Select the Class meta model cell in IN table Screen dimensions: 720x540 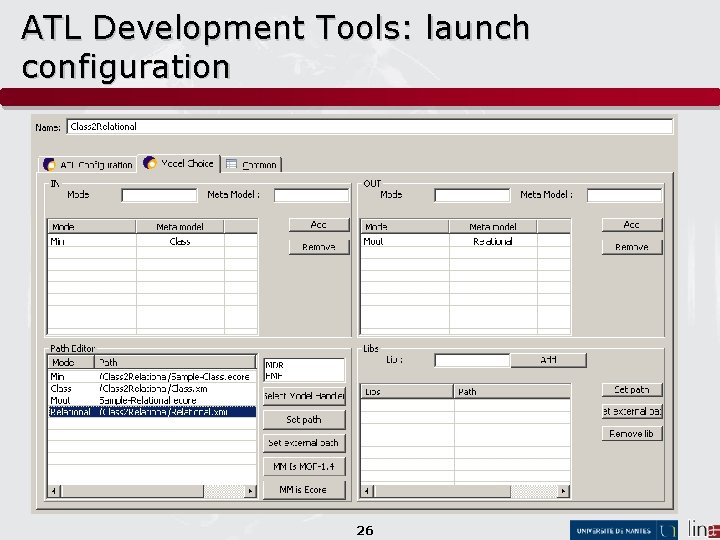point(180,241)
